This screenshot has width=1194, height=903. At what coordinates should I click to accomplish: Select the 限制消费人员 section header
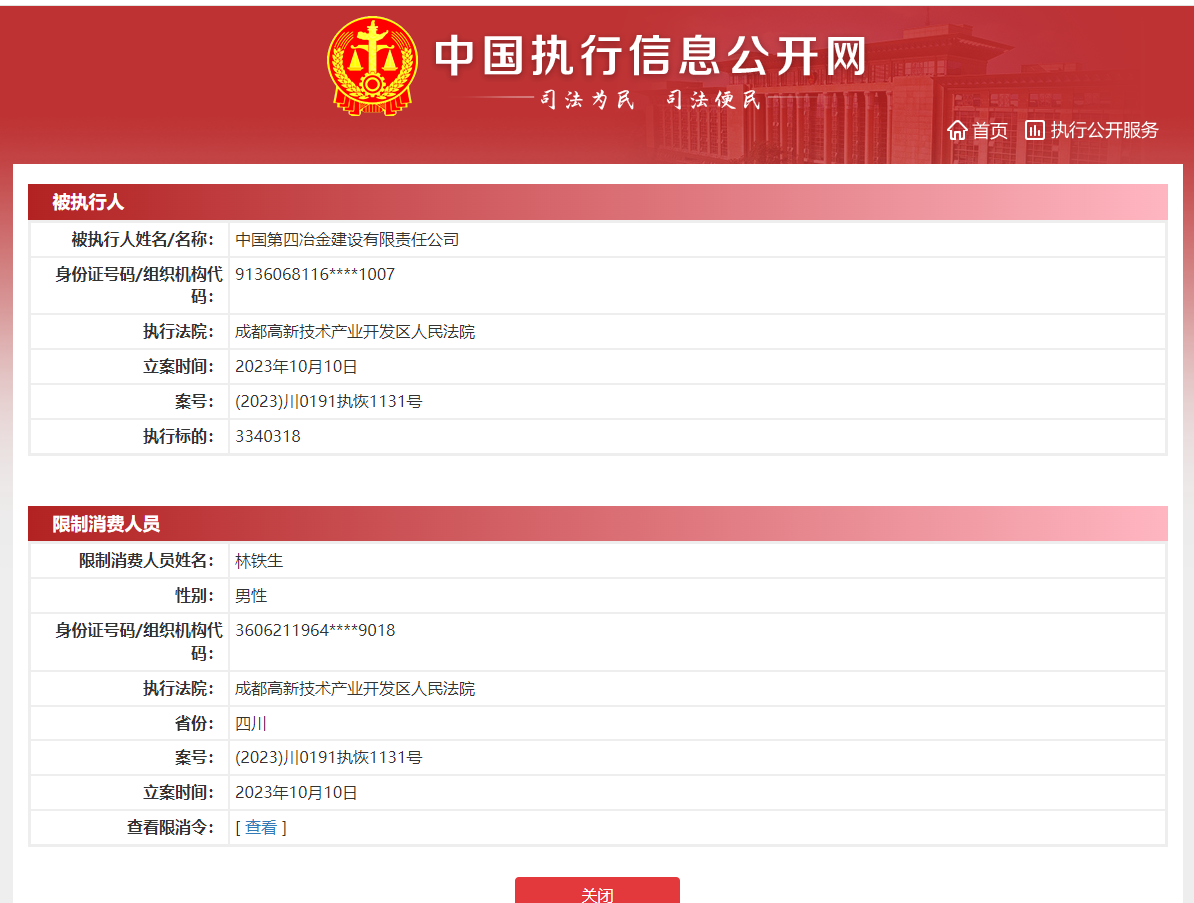[106, 524]
